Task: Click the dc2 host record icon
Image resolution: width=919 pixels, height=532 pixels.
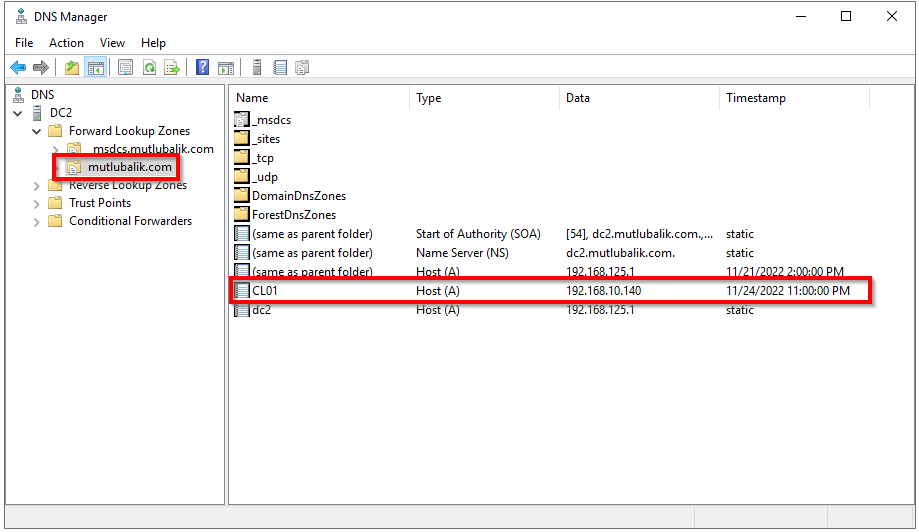Action: (241, 310)
